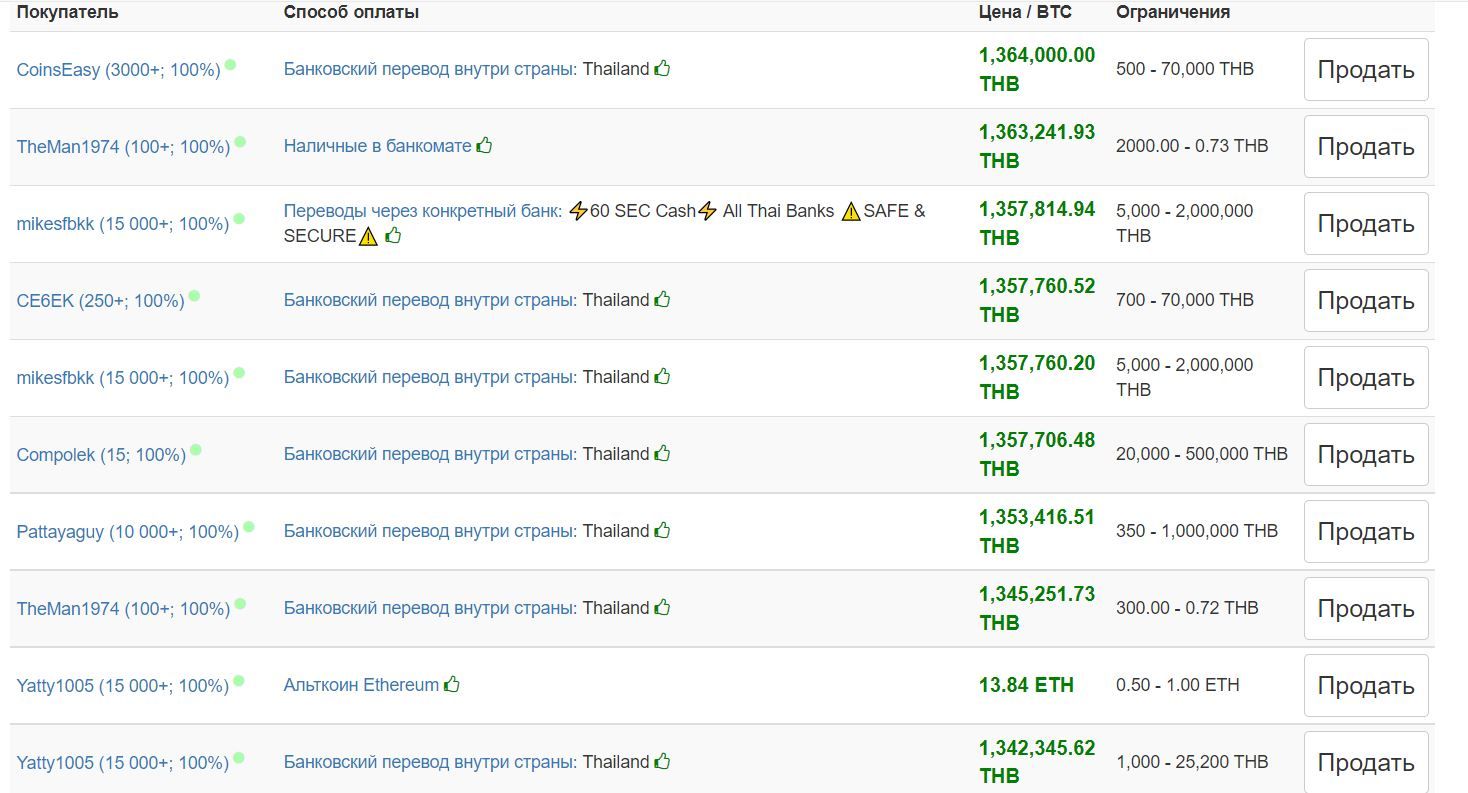Click the 1,363,241.93 THB price
1468x793 pixels.
[x=1037, y=146]
